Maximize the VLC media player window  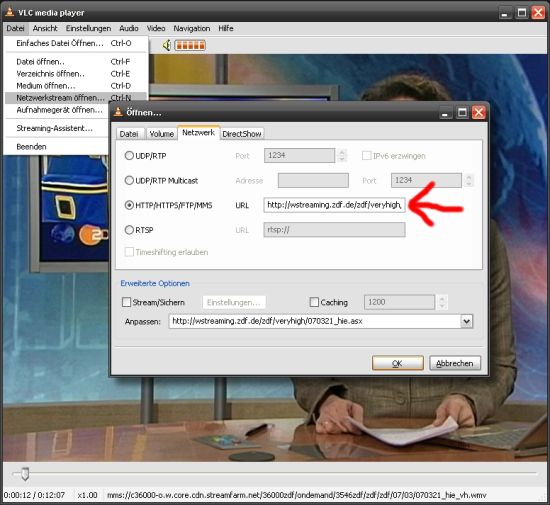pos(522,13)
